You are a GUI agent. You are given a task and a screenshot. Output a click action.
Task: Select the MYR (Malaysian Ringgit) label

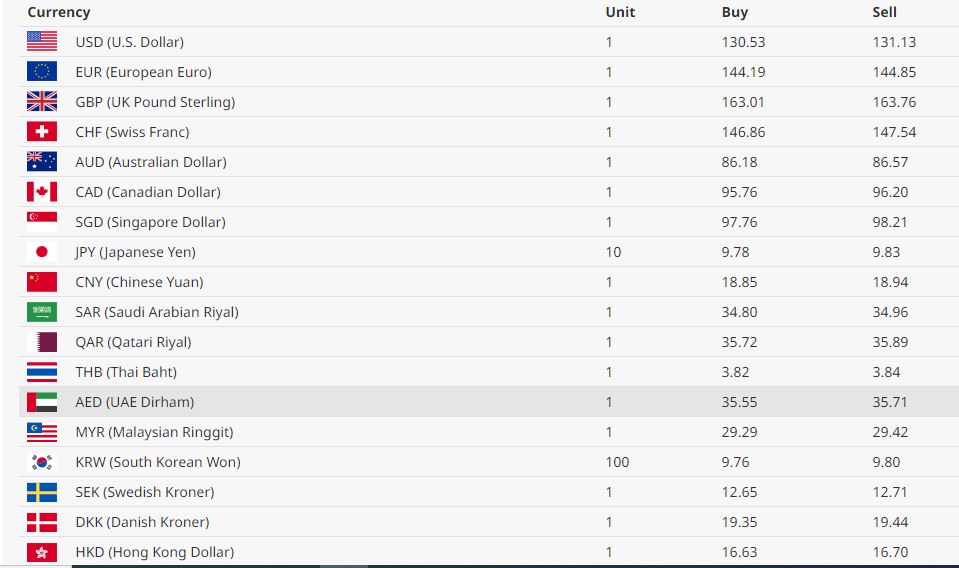pyautogui.click(x=154, y=432)
